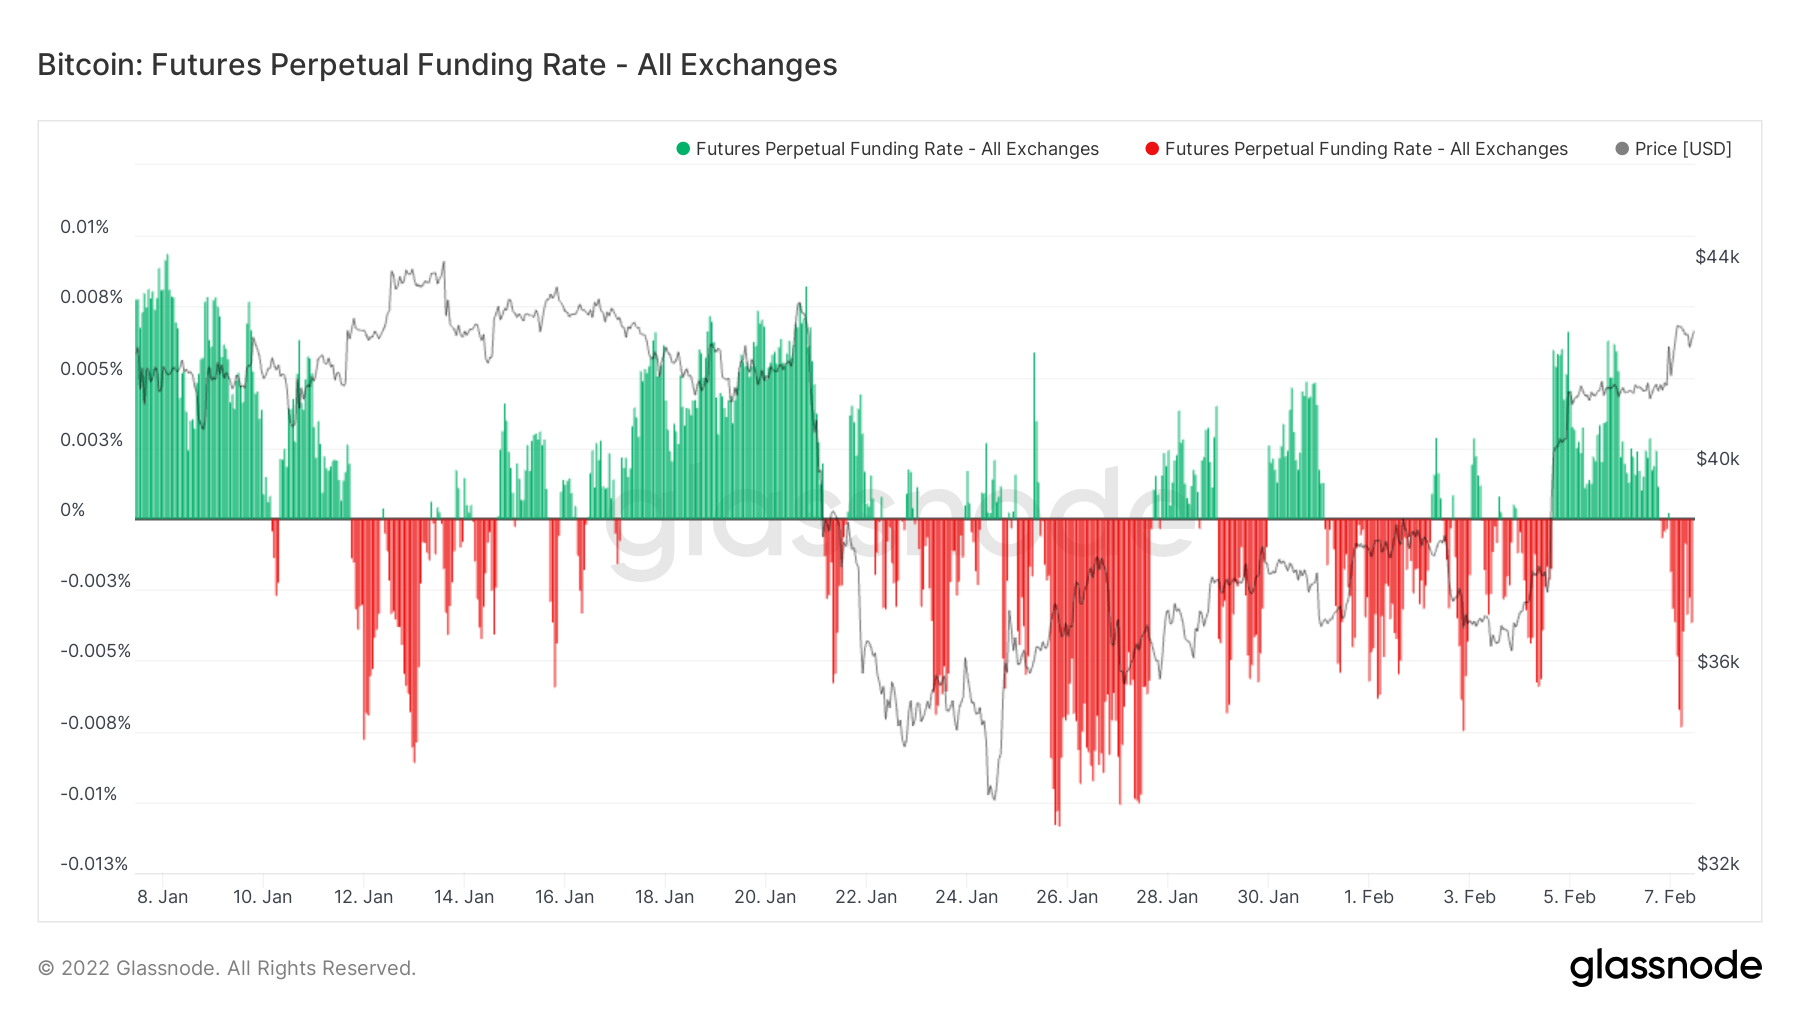Toggle the red-marked Funding Rate legend label
The width and height of the screenshot is (1800, 1013).
(x=1366, y=149)
